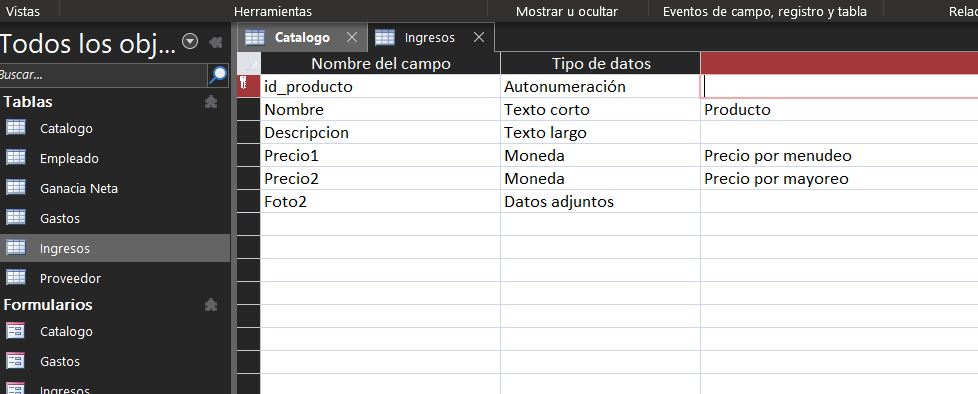The image size is (978, 394).
Task: Select the id_producto primary key row selector
Action: 248,86
